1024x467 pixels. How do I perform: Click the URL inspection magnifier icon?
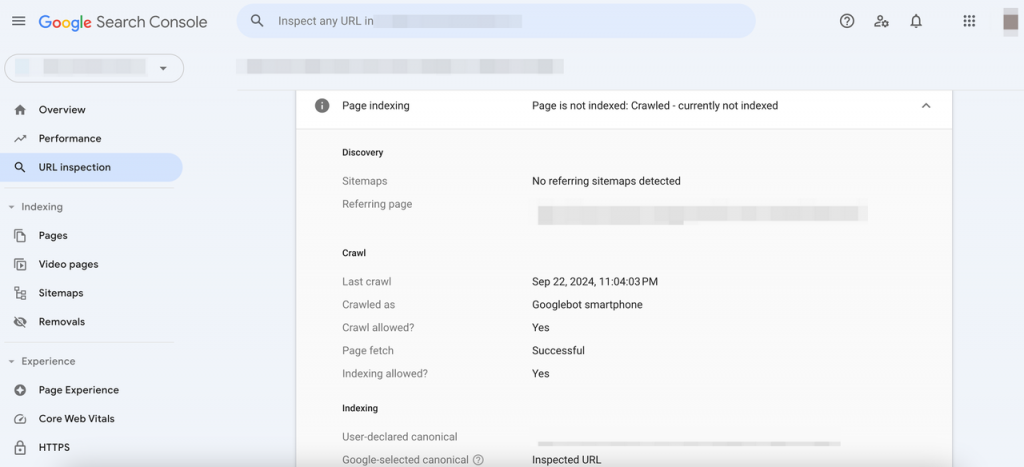(20, 167)
